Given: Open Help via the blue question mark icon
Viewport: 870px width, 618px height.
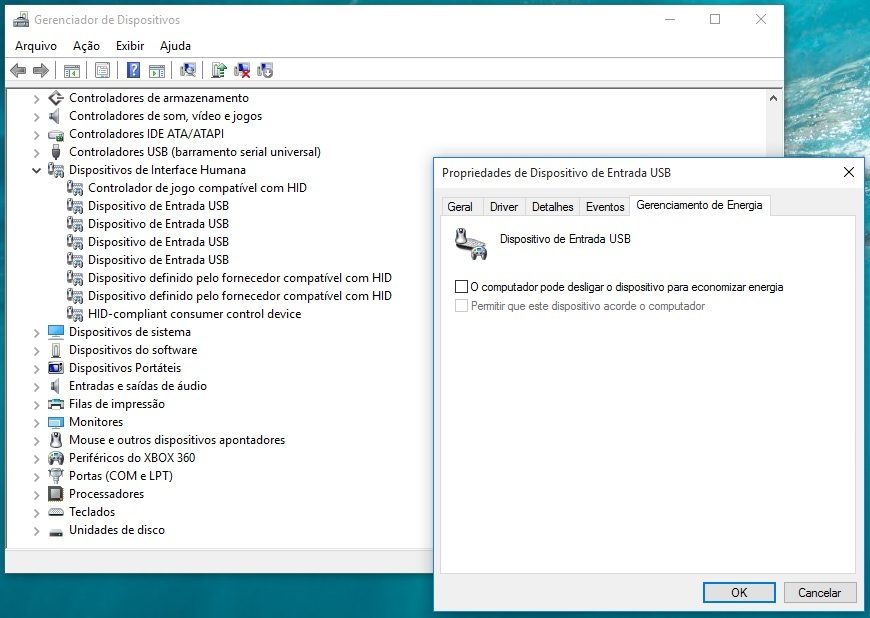Looking at the screenshot, I should click(x=133, y=70).
